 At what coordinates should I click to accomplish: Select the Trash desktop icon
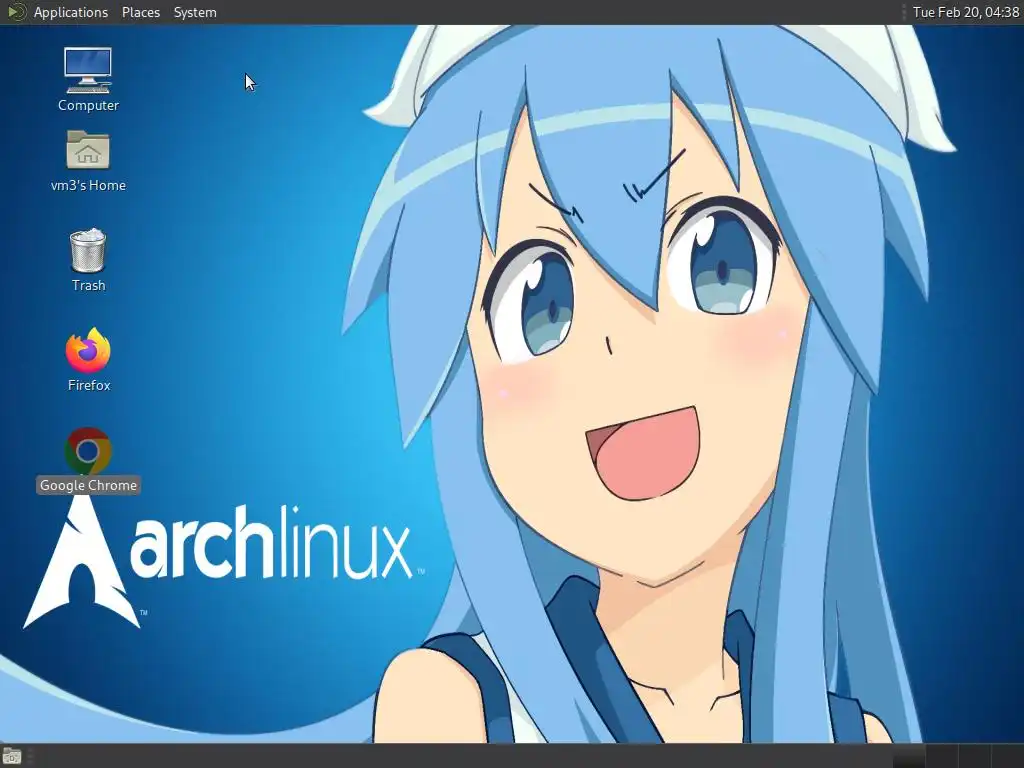(88, 260)
